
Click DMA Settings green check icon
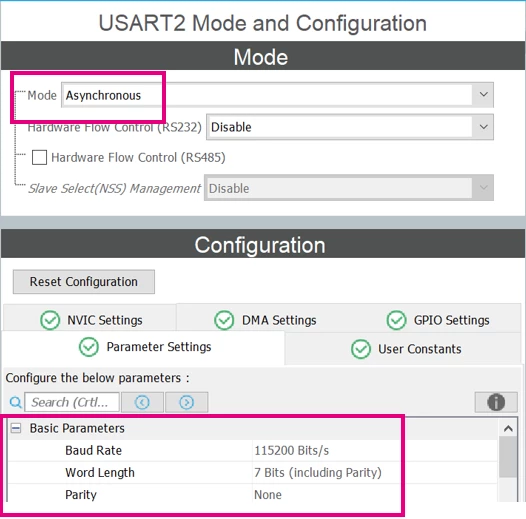(224, 320)
